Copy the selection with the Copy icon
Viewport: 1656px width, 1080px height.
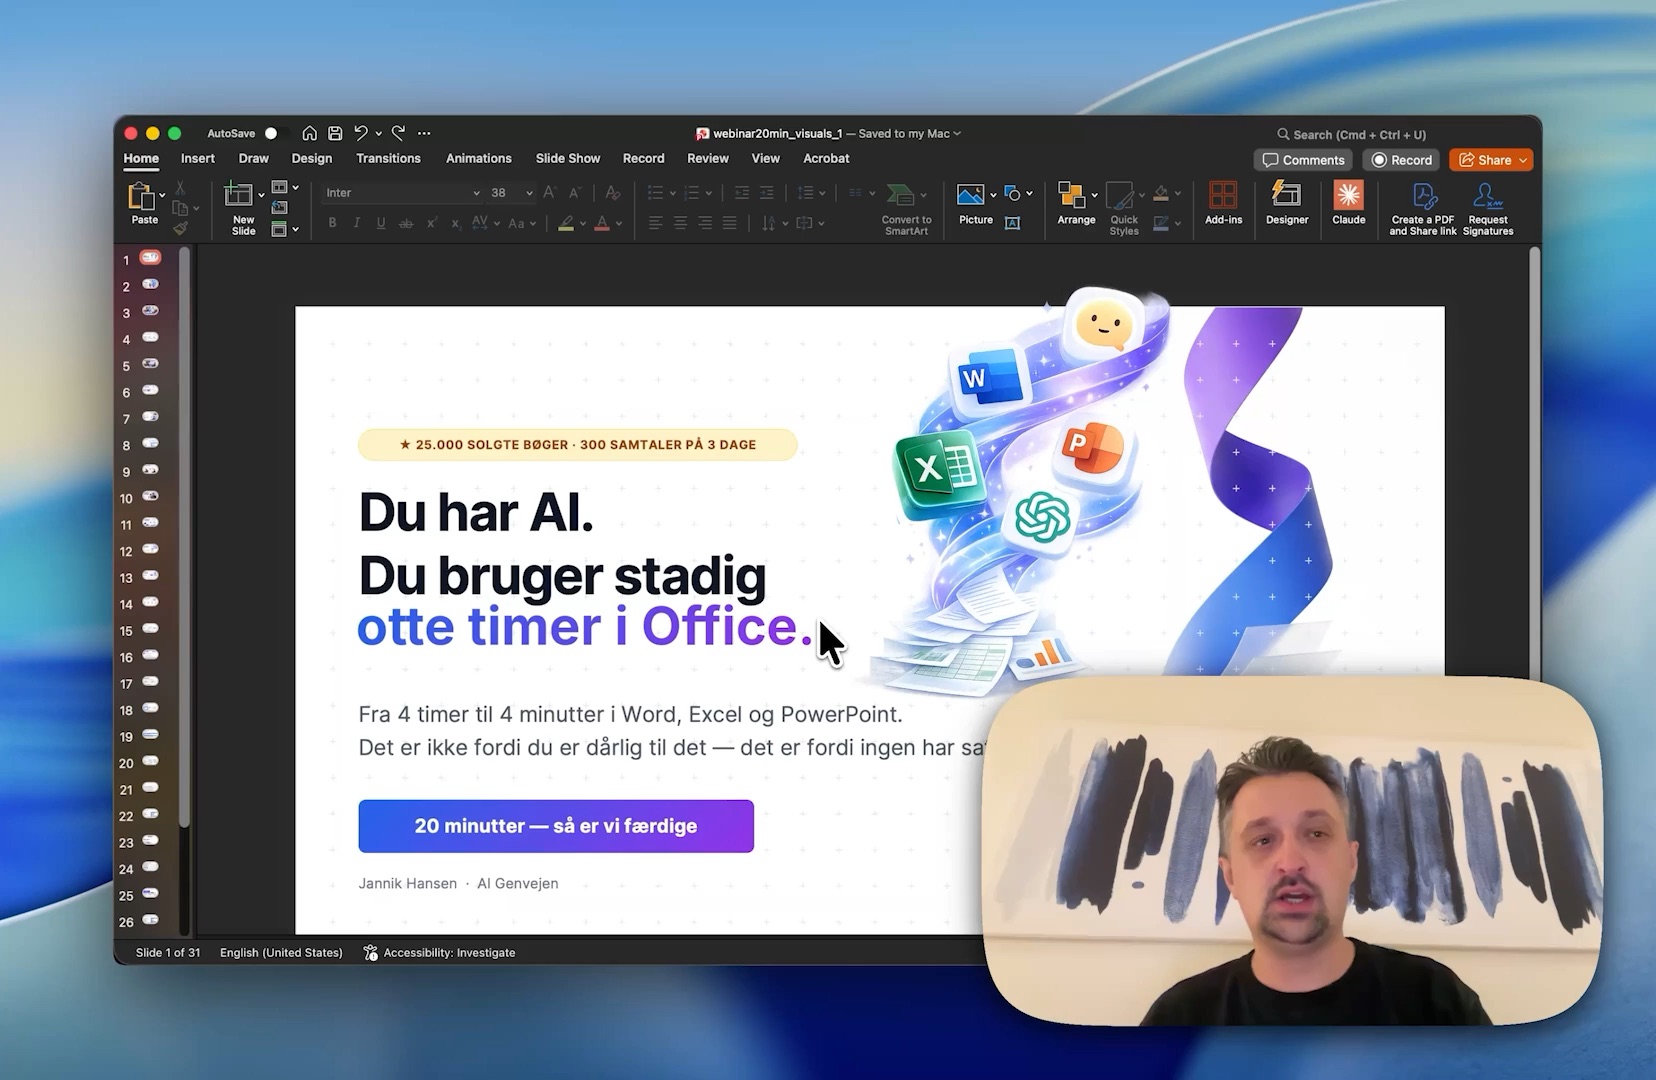point(180,208)
